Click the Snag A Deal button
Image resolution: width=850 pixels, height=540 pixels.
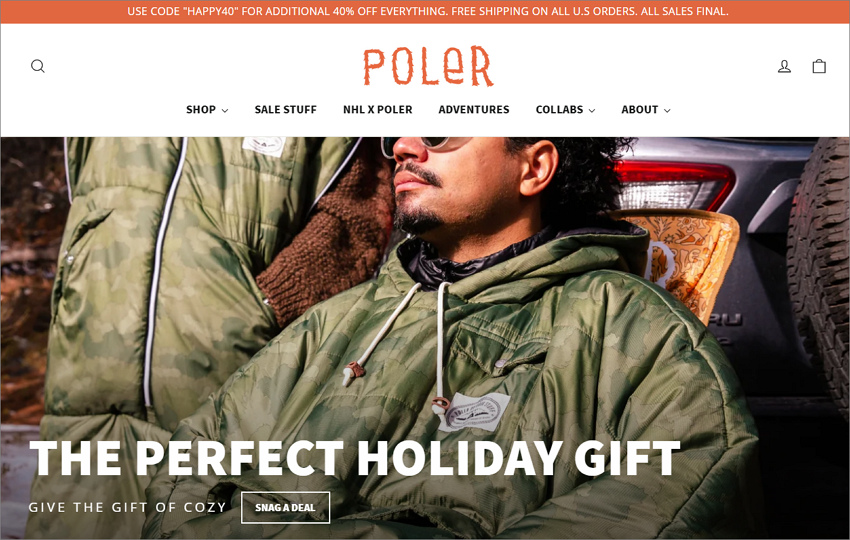285,507
